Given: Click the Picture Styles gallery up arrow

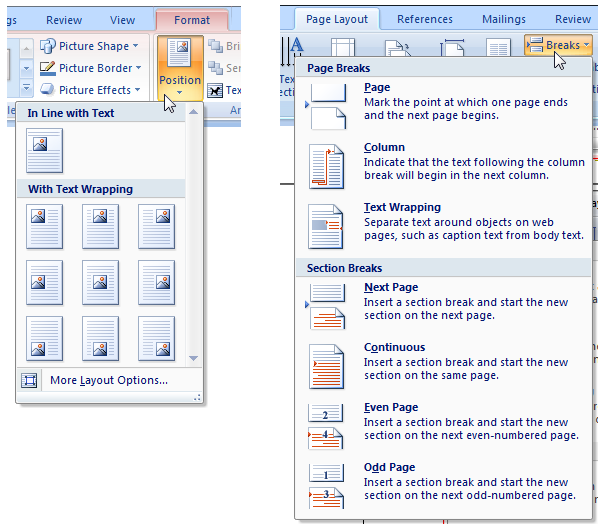Looking at the screenshot, I should 26,49.
